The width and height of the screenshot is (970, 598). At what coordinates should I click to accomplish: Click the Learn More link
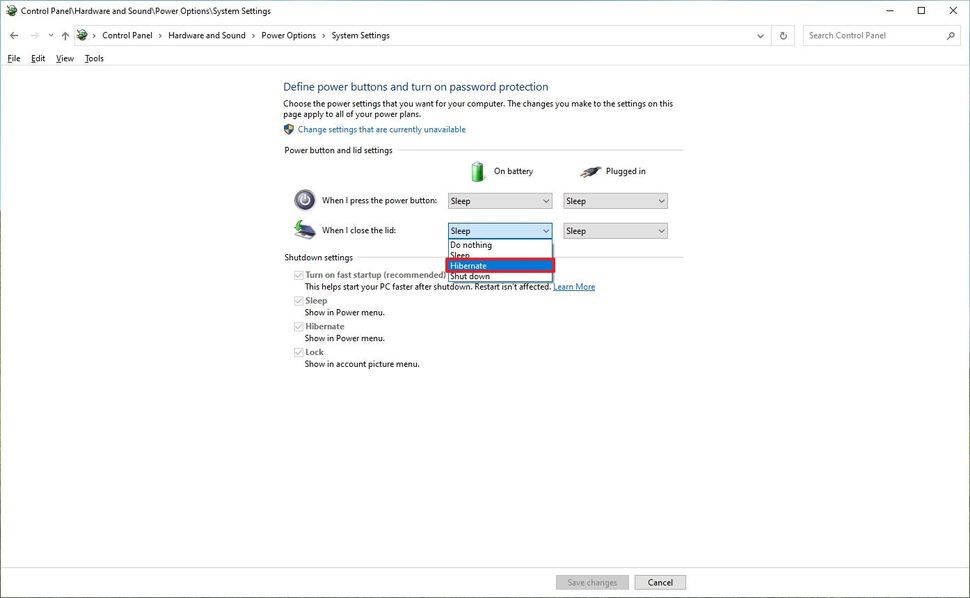pyautogui.click(x=574, y=286)
